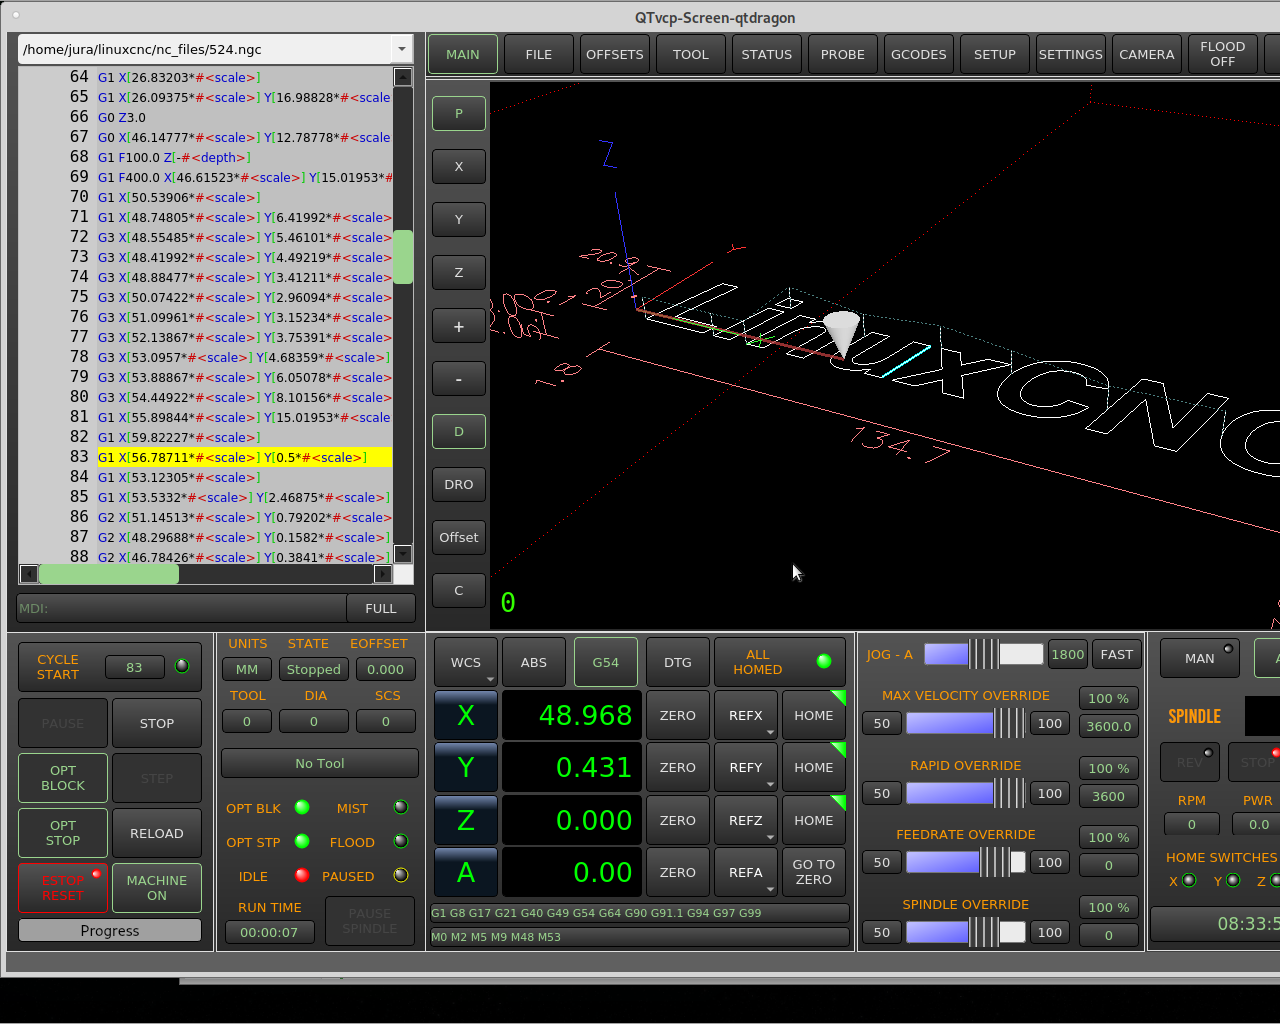
Task: Click the MAN mode button
Action: (x=1200, y=658)
